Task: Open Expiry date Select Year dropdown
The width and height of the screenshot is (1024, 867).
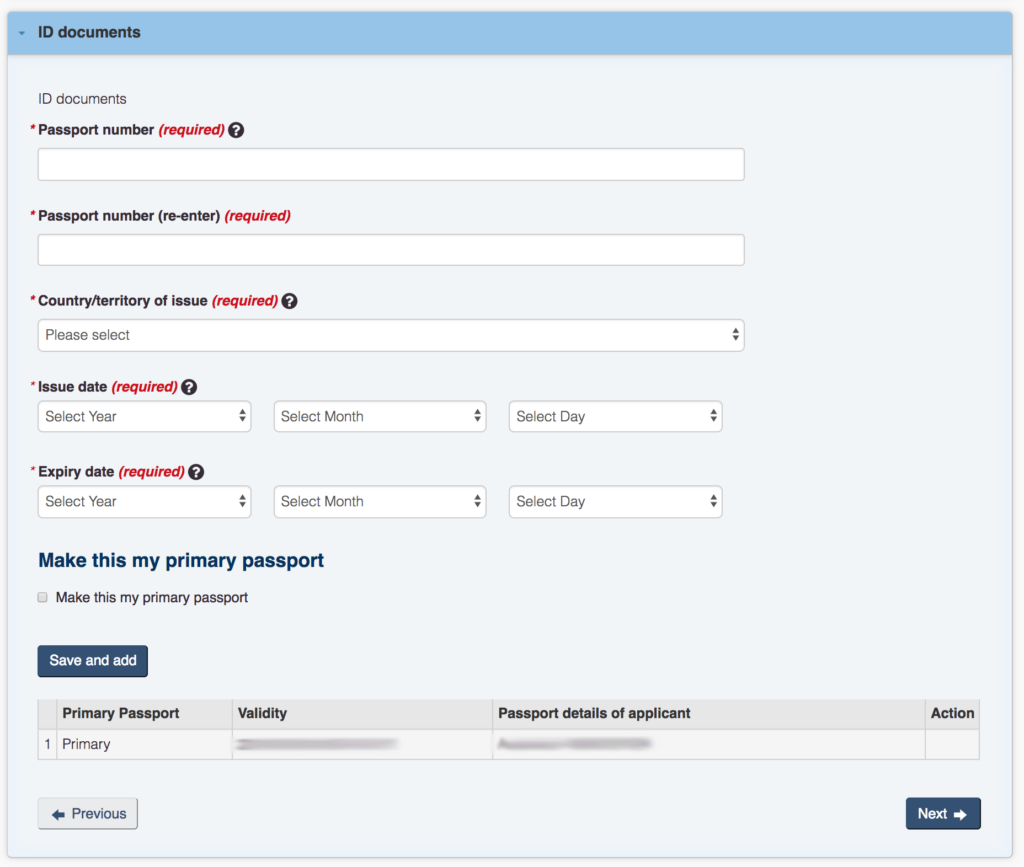Action: click(144, 501)
